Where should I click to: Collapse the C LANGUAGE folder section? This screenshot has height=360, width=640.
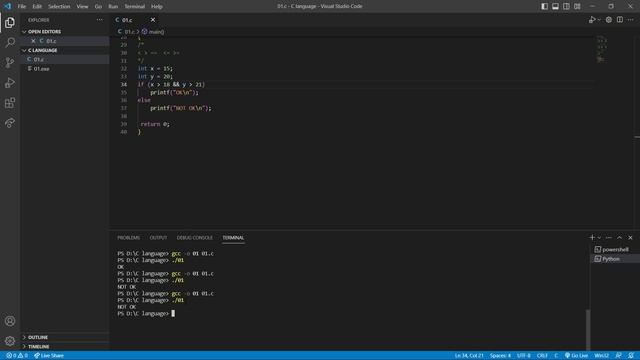coord(65,50)
